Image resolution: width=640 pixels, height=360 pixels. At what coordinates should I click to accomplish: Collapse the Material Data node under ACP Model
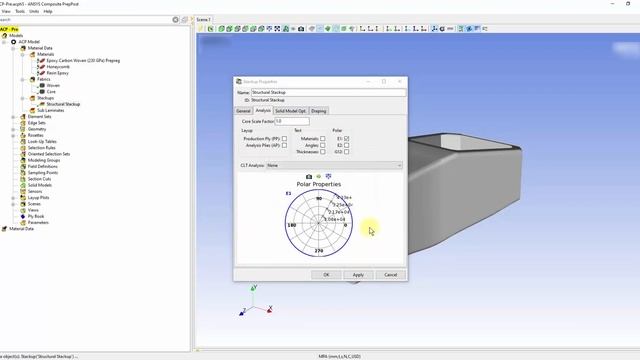click(x=13, y=48)
